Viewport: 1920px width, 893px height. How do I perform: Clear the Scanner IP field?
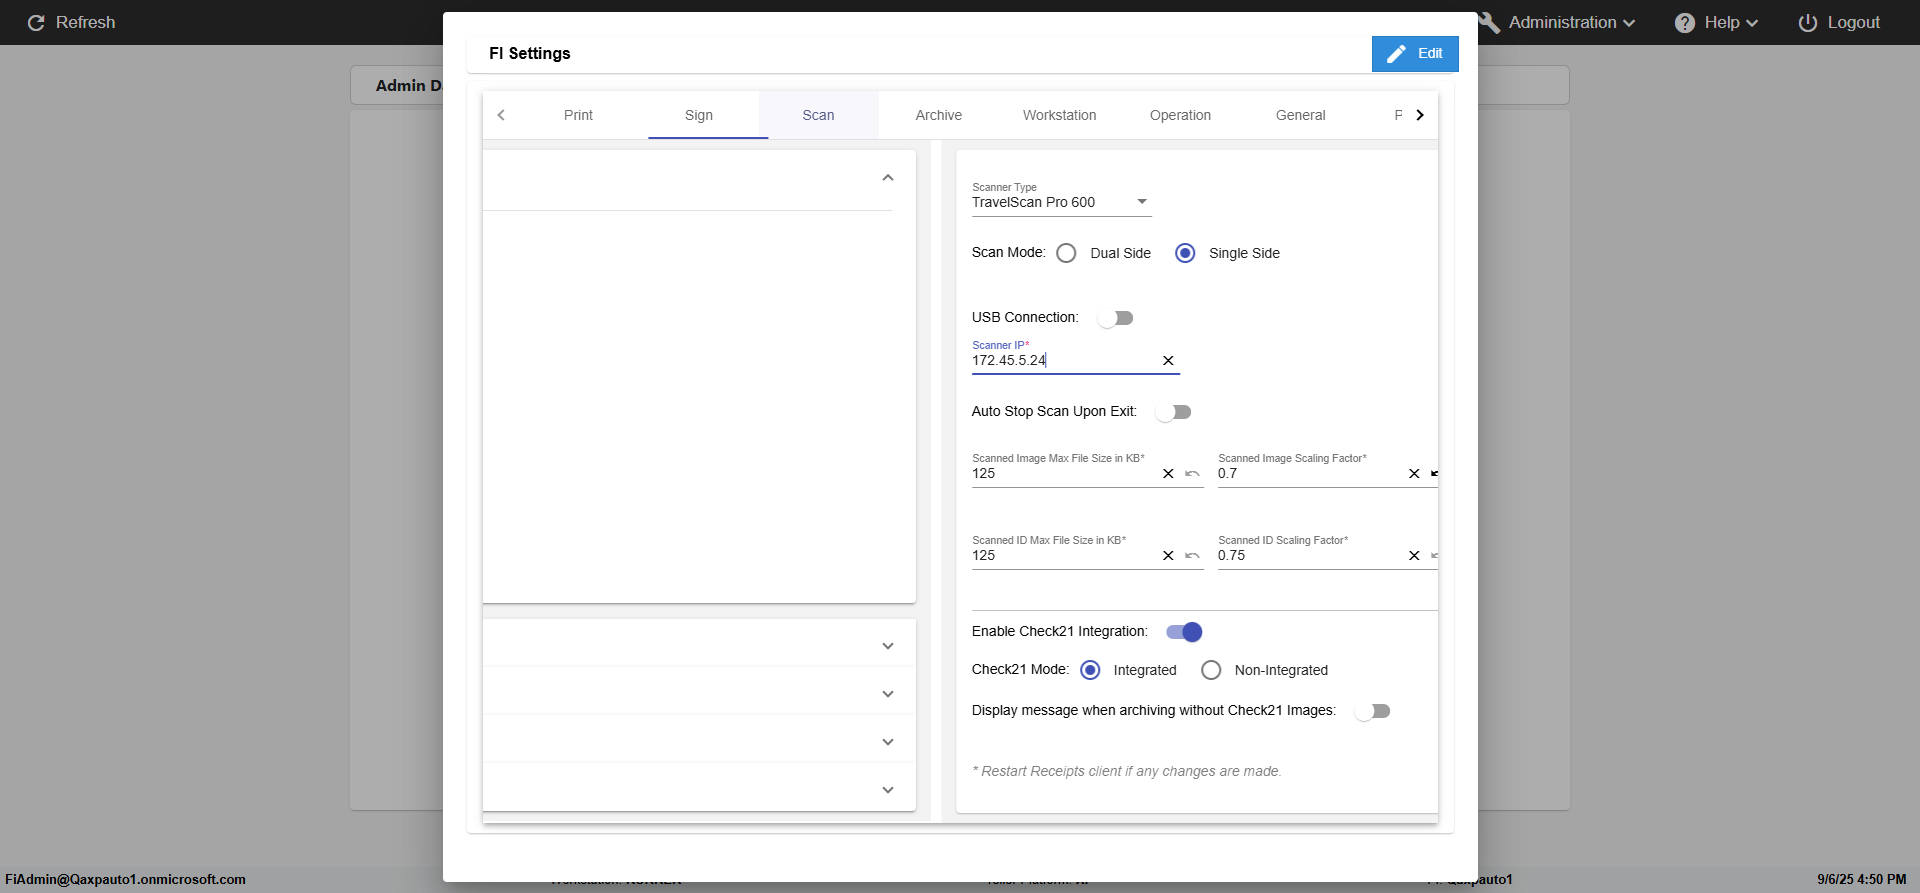pyautogui.click(x=1167, y=361)
